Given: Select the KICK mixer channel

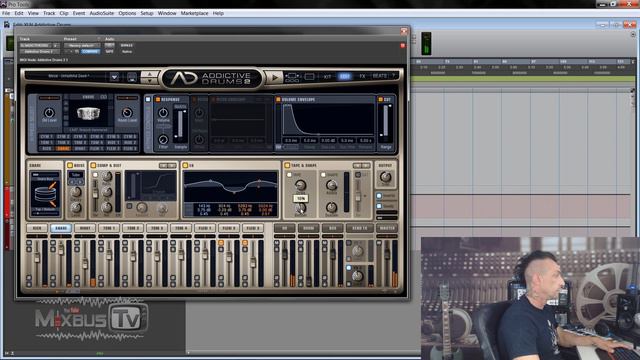Looking at the screenshot, I should tap(37, 228).
